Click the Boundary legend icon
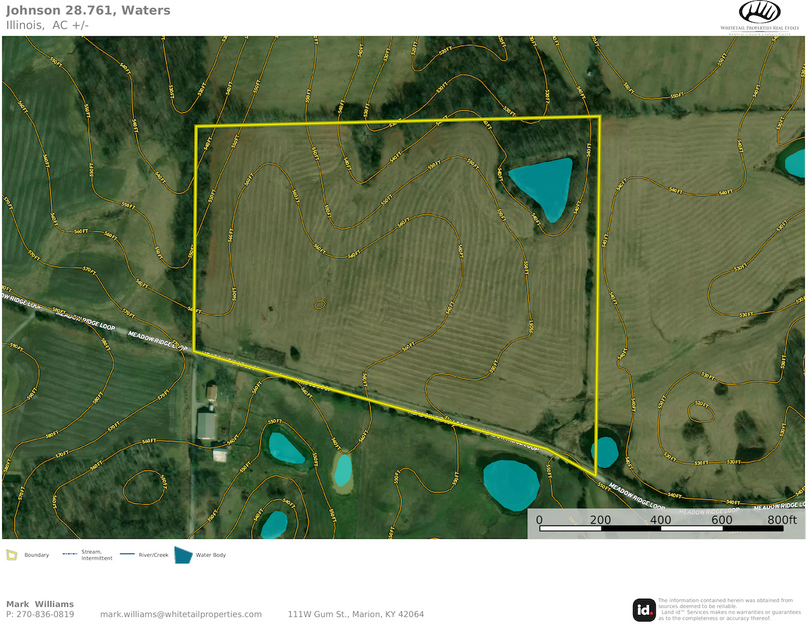This screenshot has height=625, width=808. click(x=11, y=555)
